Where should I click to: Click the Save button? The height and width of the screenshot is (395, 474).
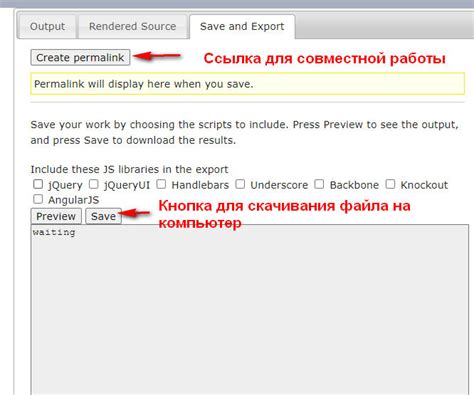(x=103, y=216)
